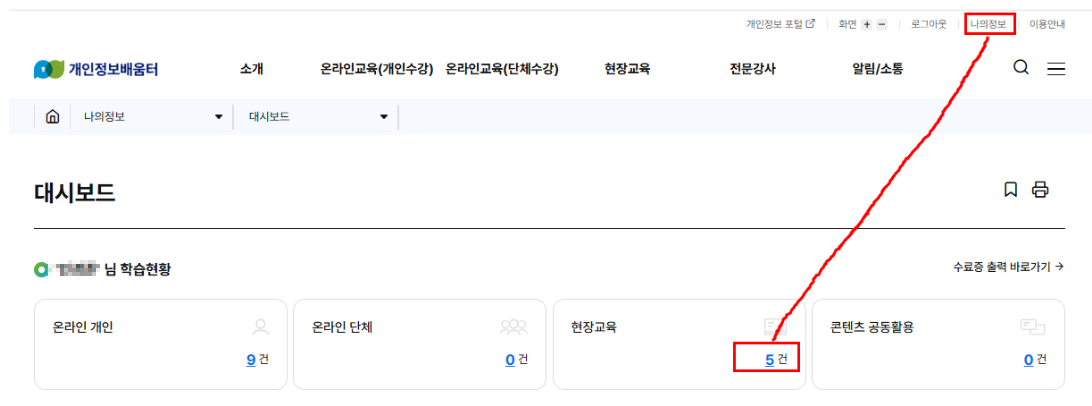Click the print icon
The height and width of the screenshot is (406, 1092).
[1040, 189]
